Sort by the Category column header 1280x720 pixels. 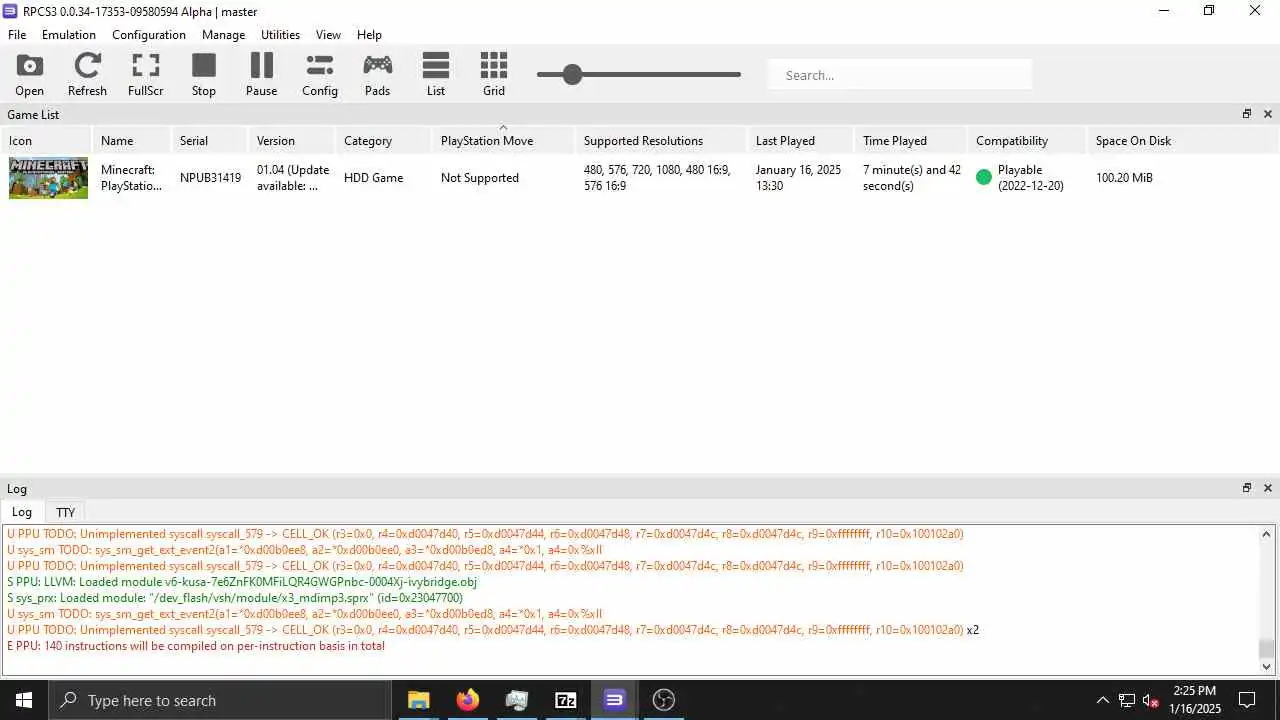pyautogui.click(x=384, y=141)
